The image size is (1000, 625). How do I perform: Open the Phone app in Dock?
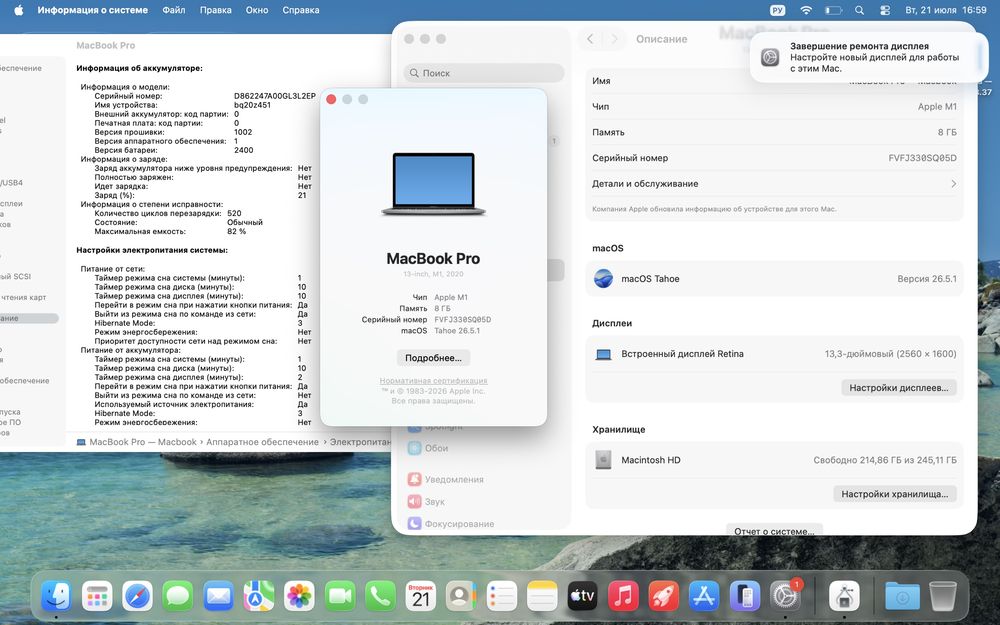380,596
